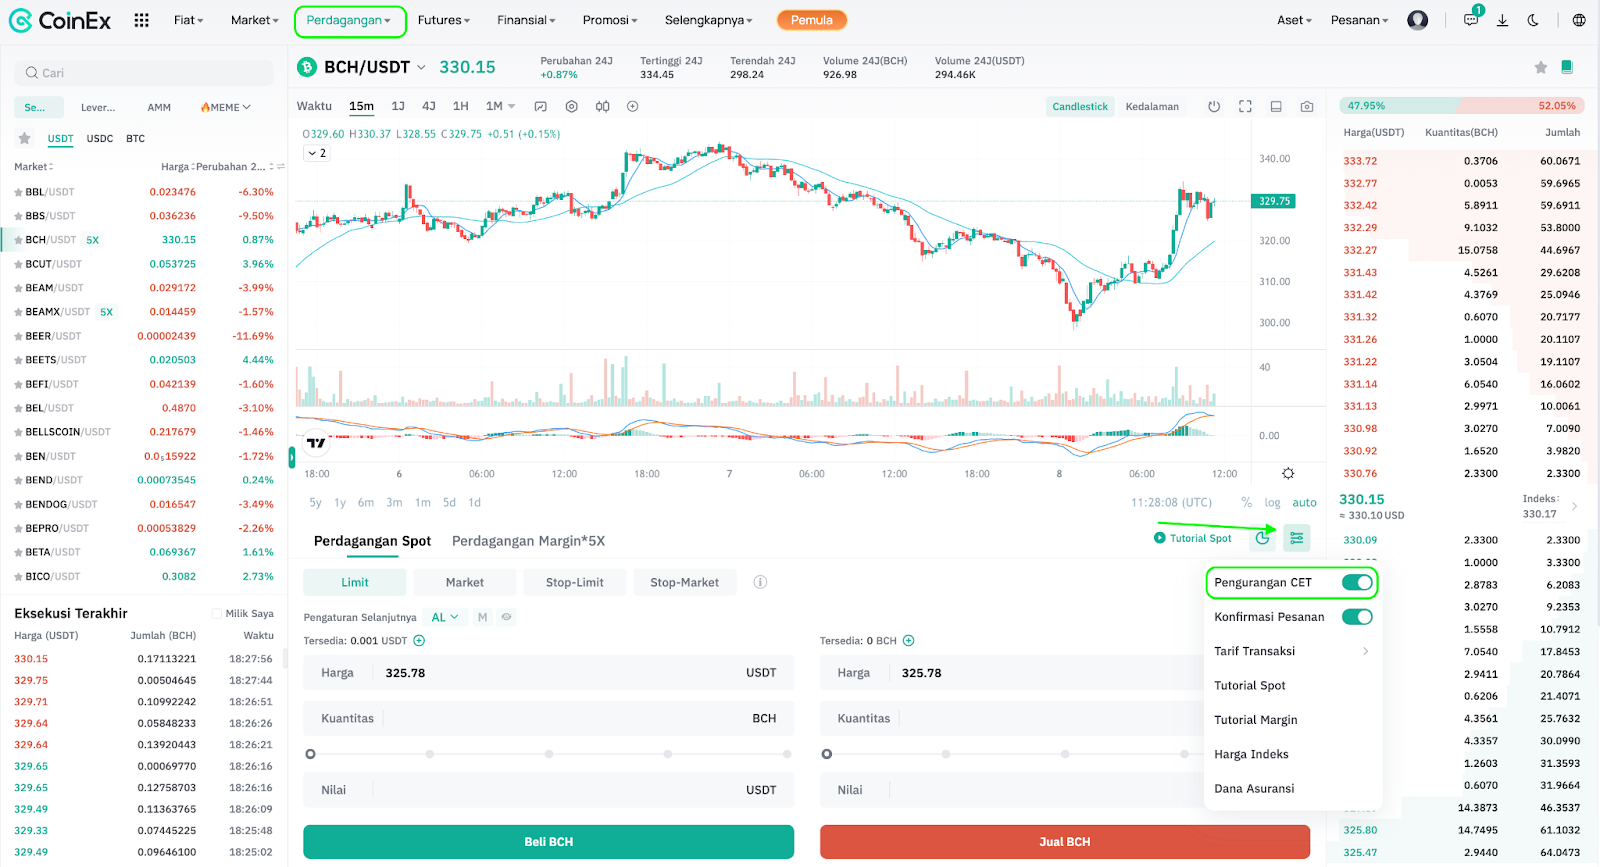Image resolution: width=1600 pixels, height=867 pixels.
Task: Open Dana Asuransi link
Action: 1254,789
